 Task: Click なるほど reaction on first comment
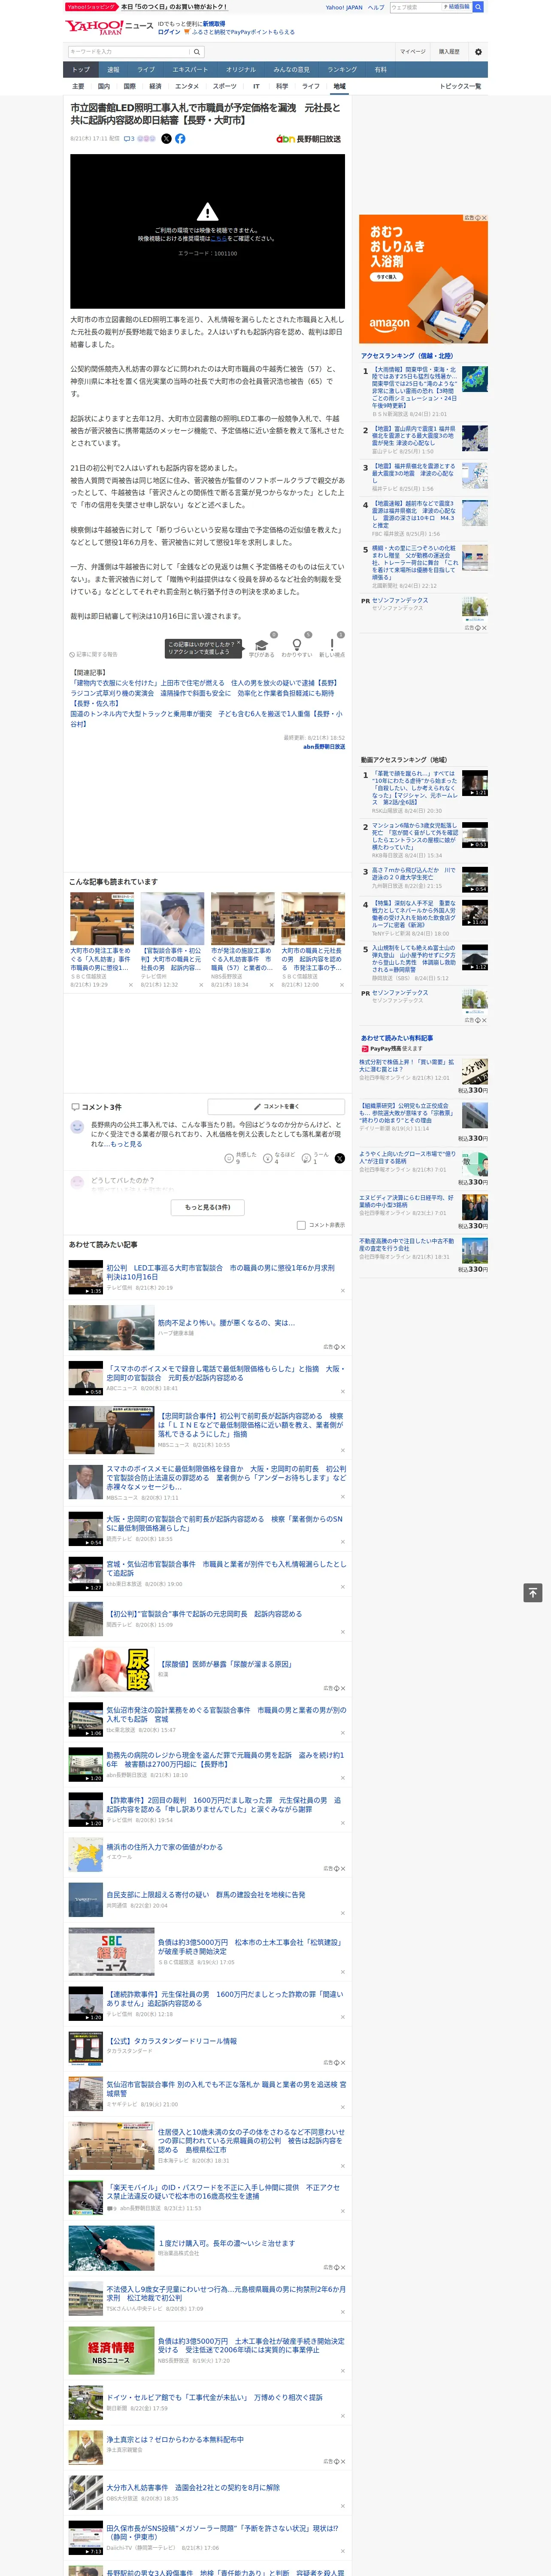[x=268, y=1158]
